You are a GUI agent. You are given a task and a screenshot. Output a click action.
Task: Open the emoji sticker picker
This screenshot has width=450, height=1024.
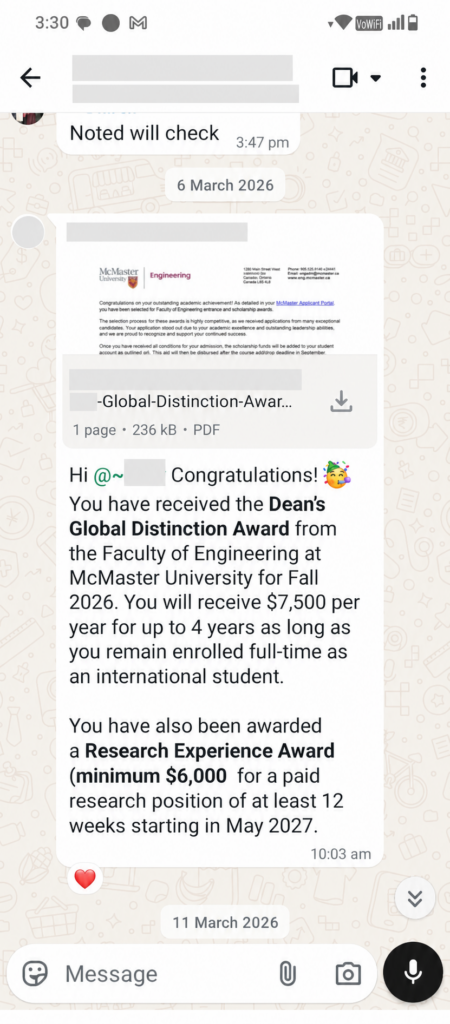(35, 974)
